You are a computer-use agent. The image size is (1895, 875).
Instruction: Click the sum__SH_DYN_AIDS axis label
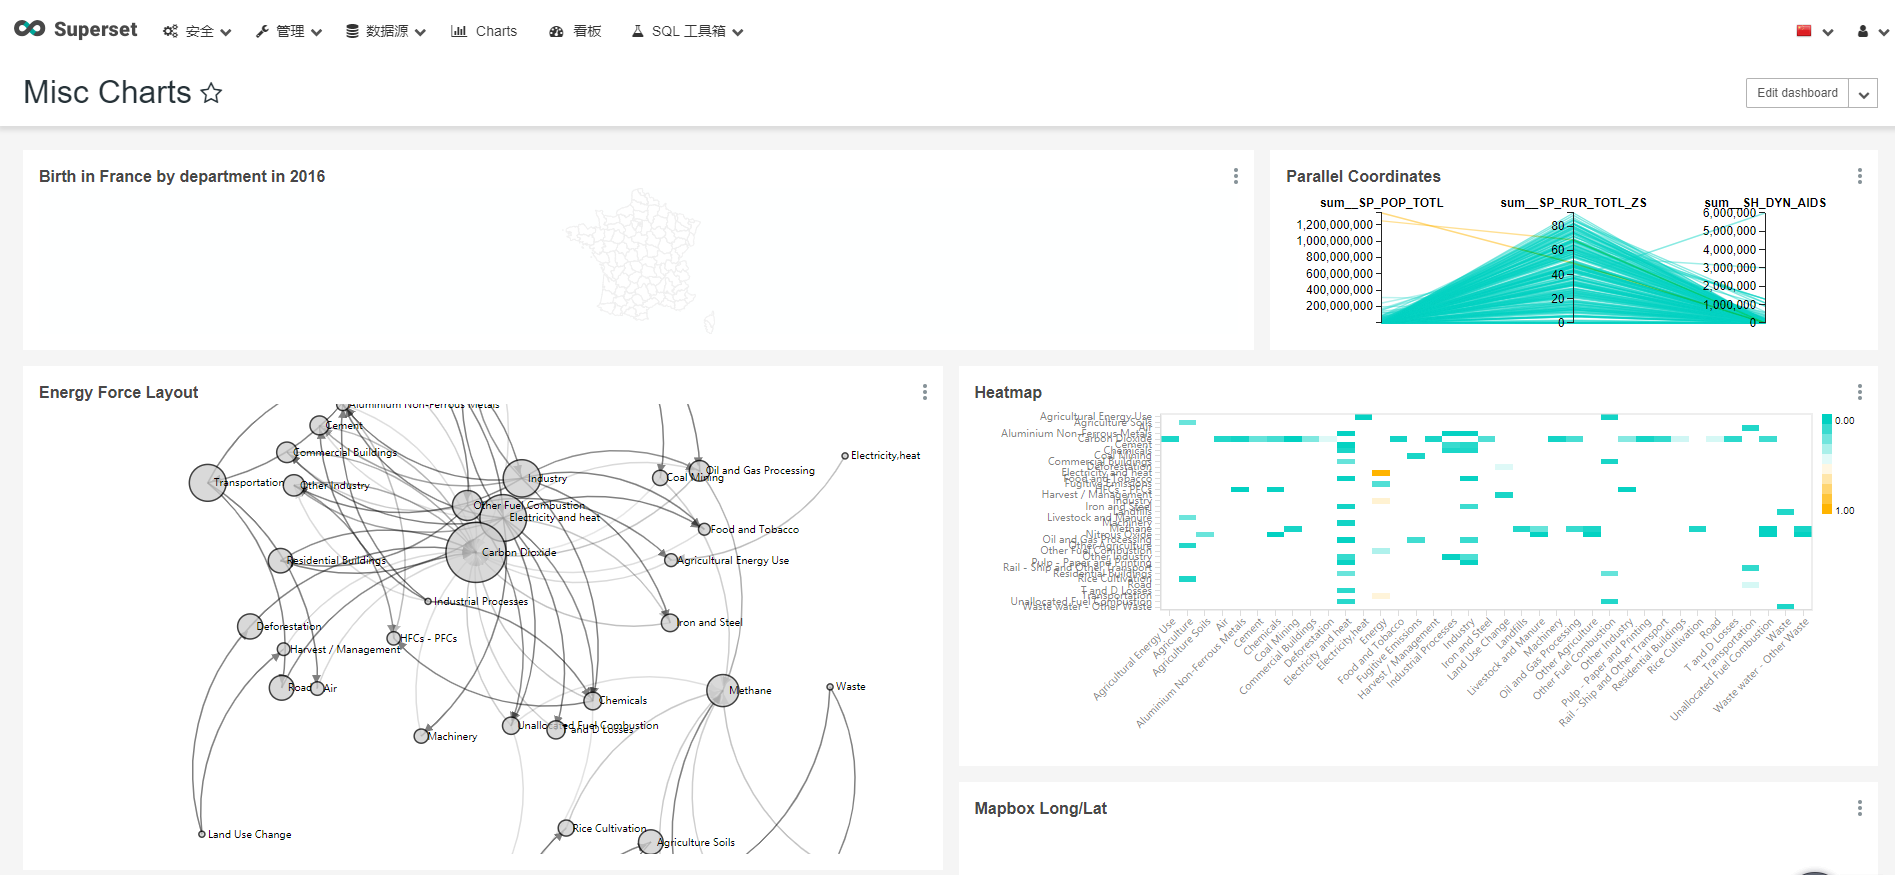coord(1765,203)
